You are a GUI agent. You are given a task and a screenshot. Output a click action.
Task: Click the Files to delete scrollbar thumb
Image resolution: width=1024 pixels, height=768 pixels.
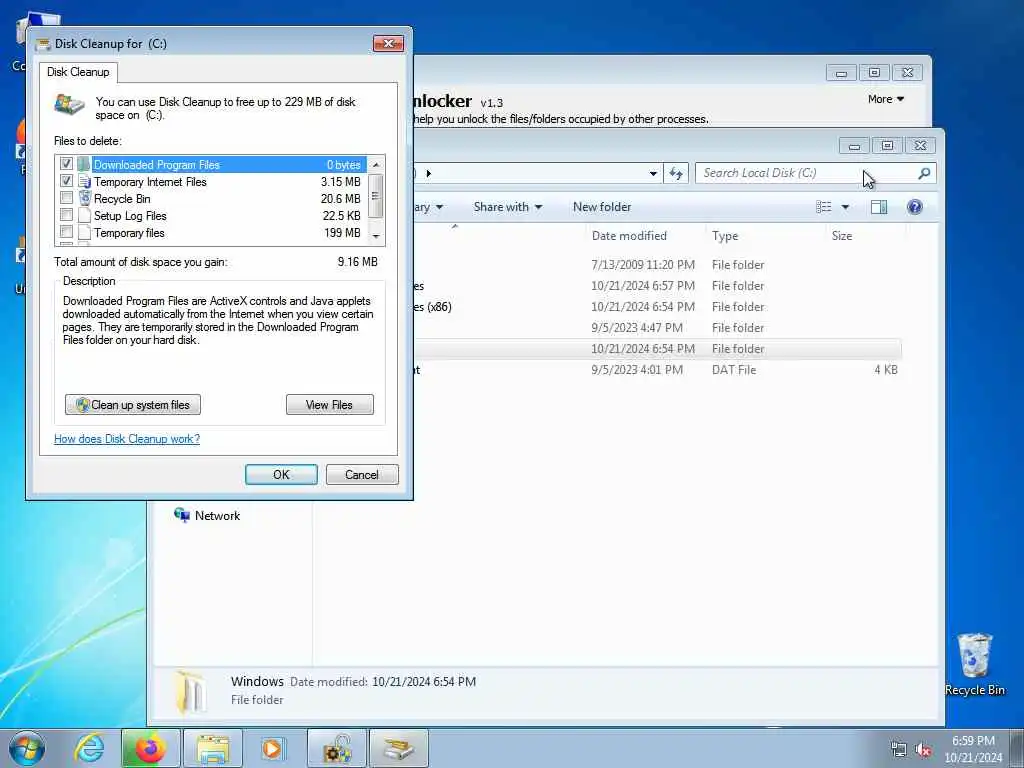tap(376, 196)
